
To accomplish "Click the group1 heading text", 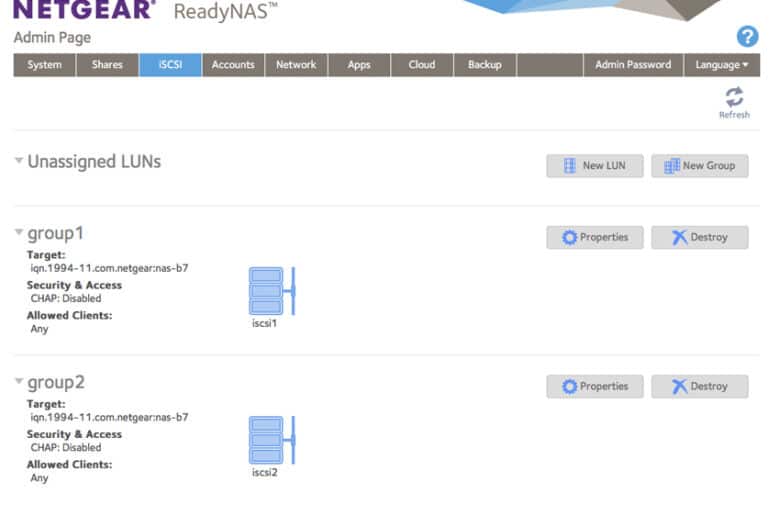I will pyautogui.click(x=56, y=233).
